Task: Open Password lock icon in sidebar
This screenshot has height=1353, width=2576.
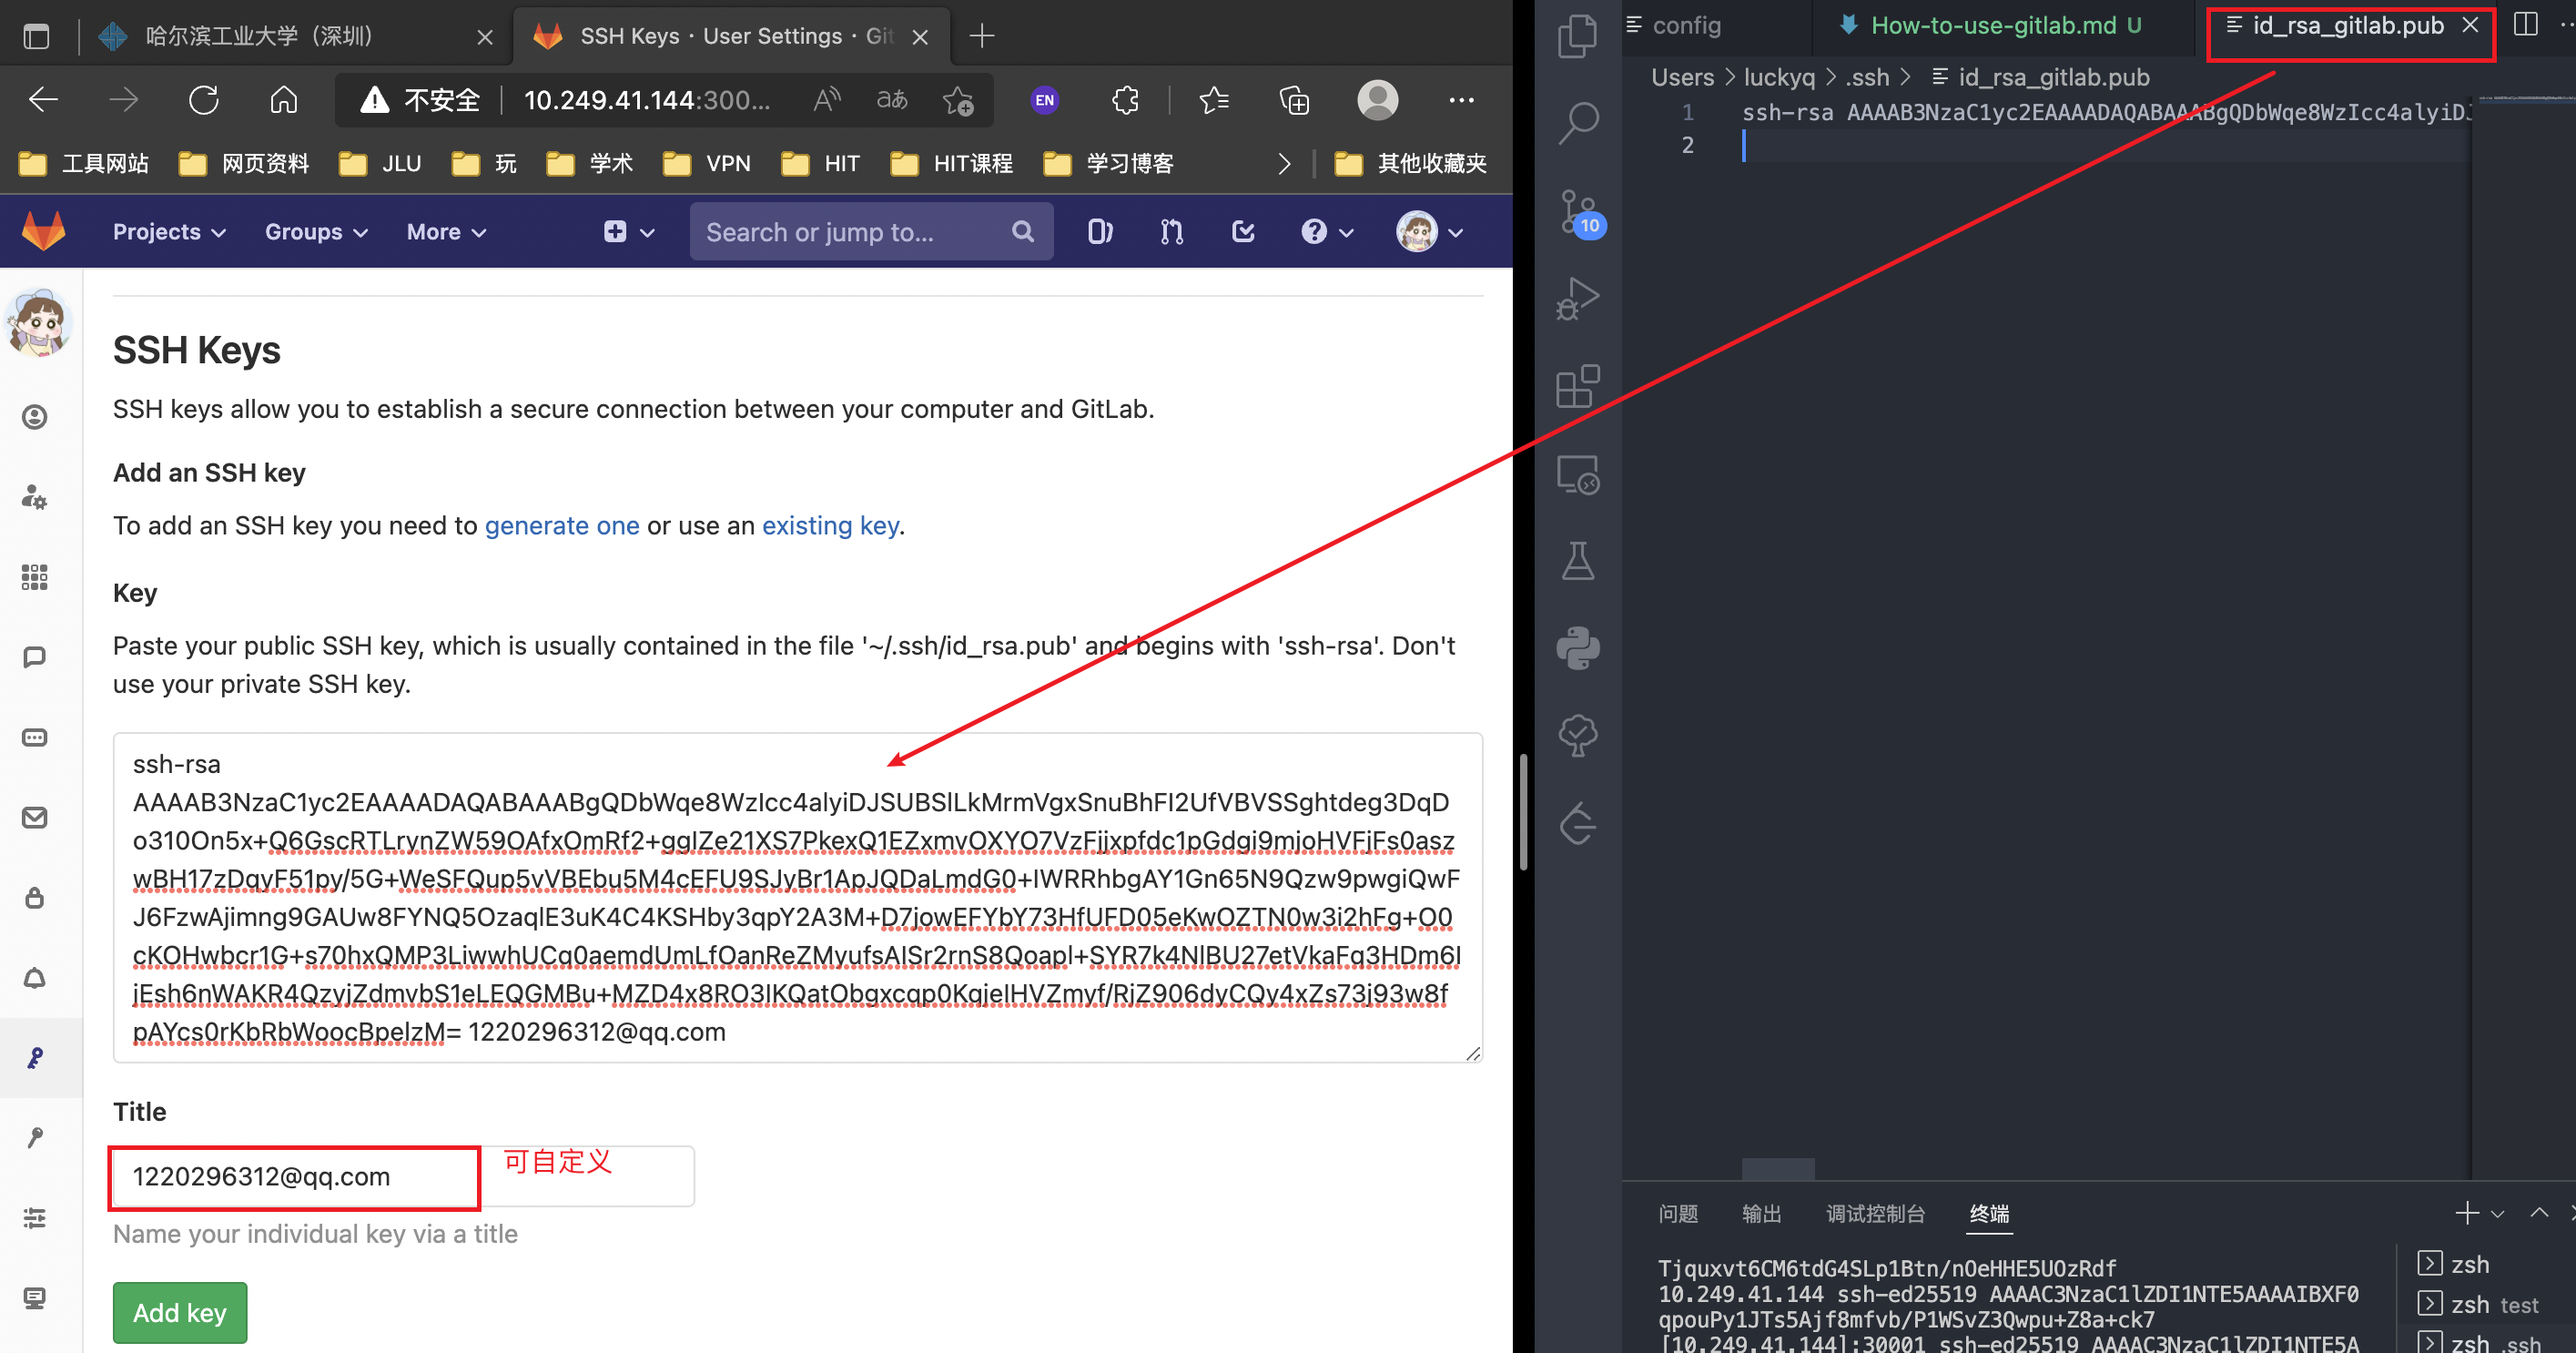Action: 35,897
